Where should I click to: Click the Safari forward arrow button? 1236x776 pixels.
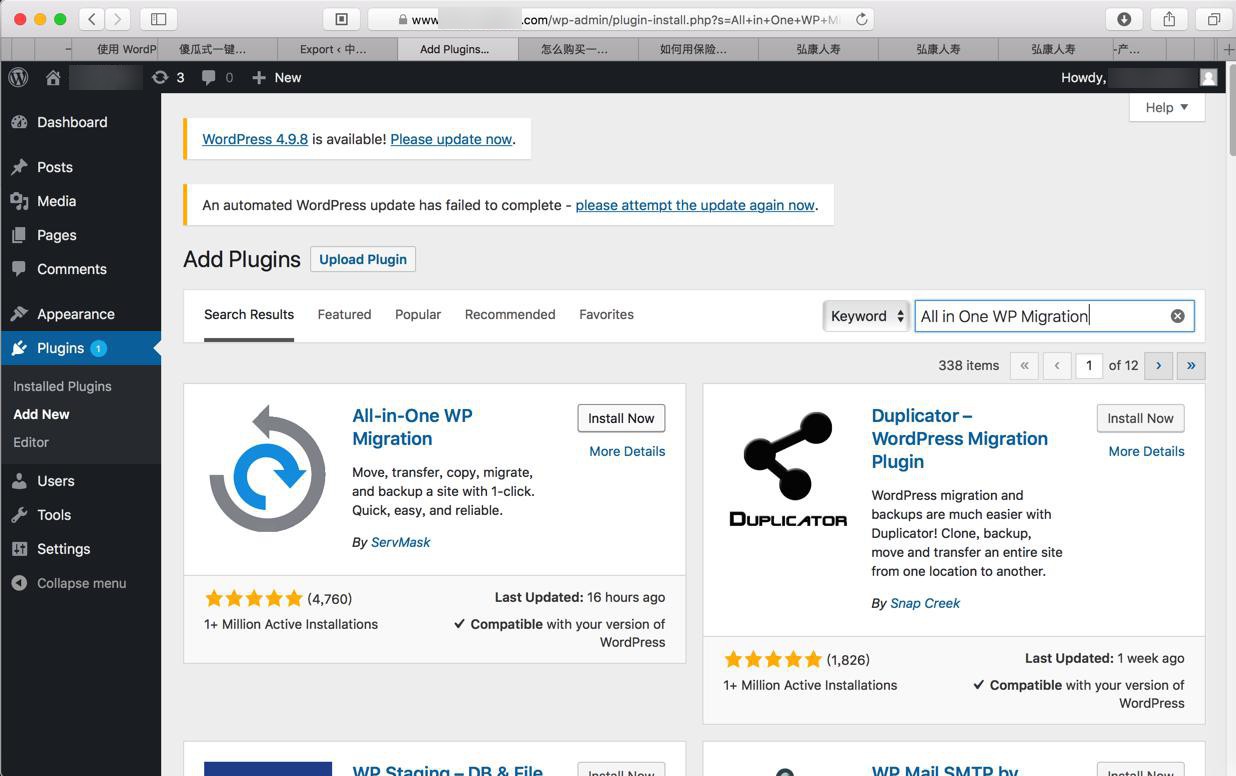pos(118,19)
